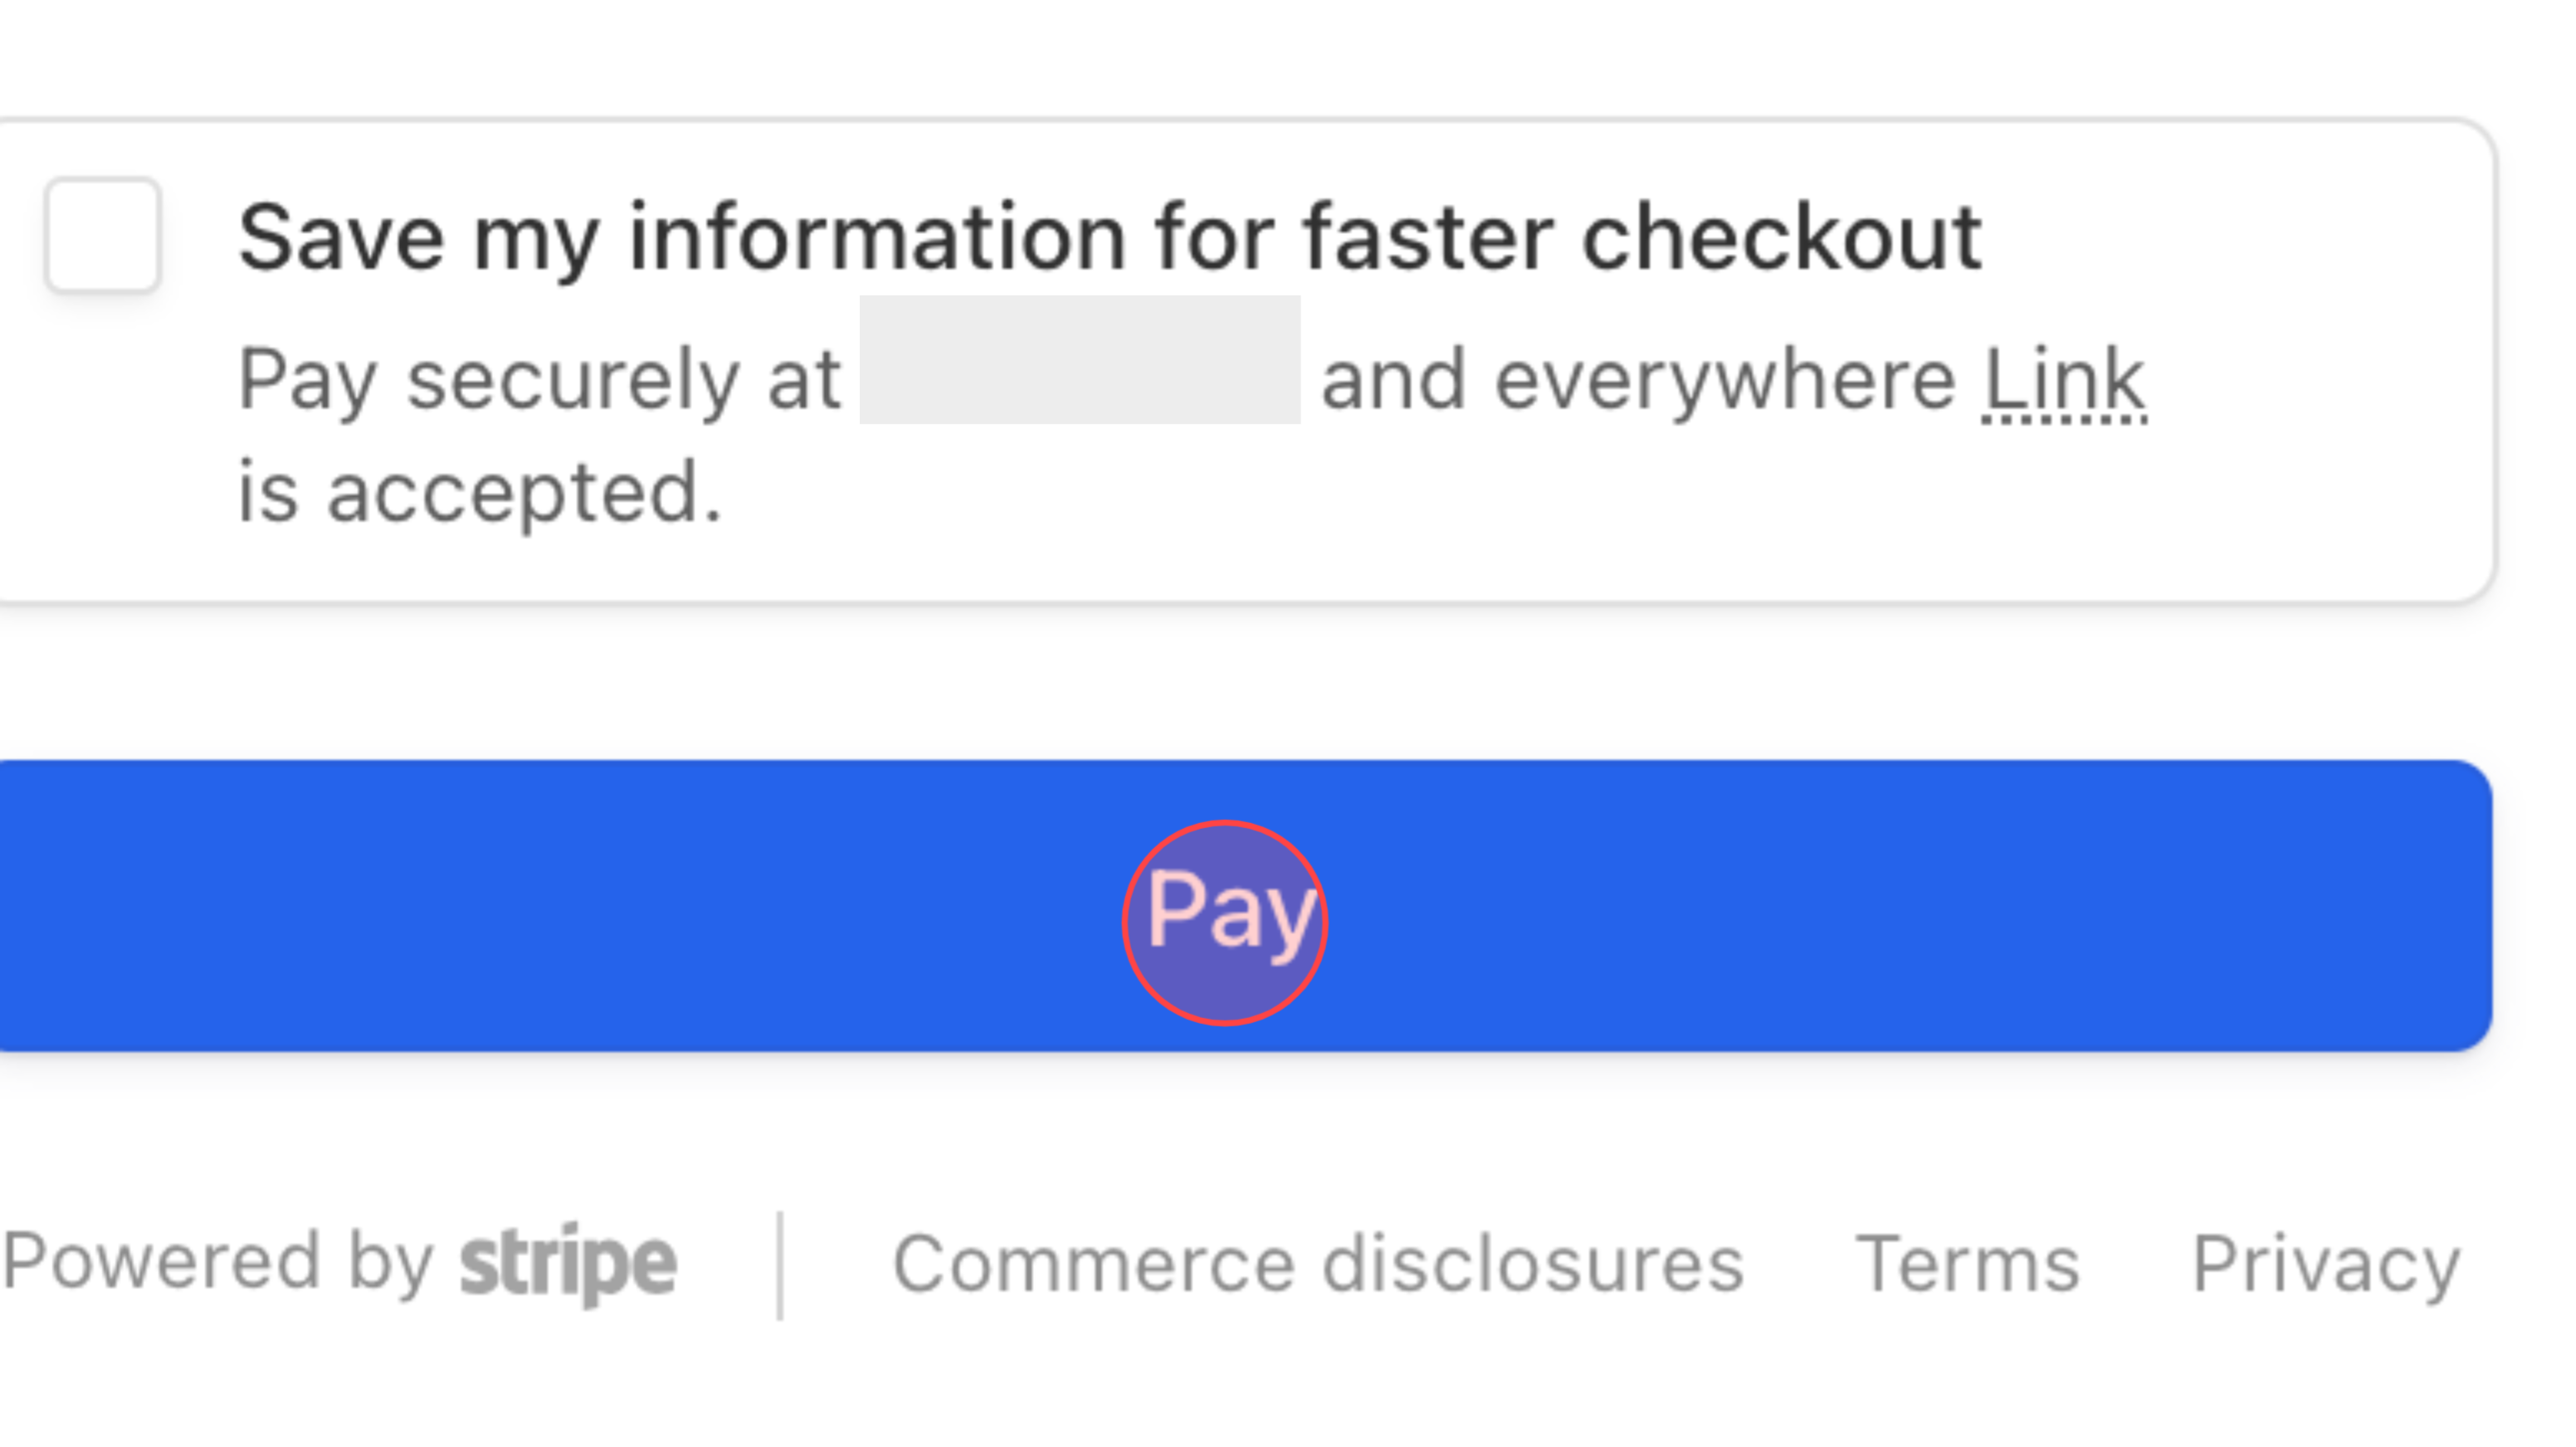Click the "is accepted." text line
The width and height of the screenshot is (2576, 1447).
tap(479, 492)
